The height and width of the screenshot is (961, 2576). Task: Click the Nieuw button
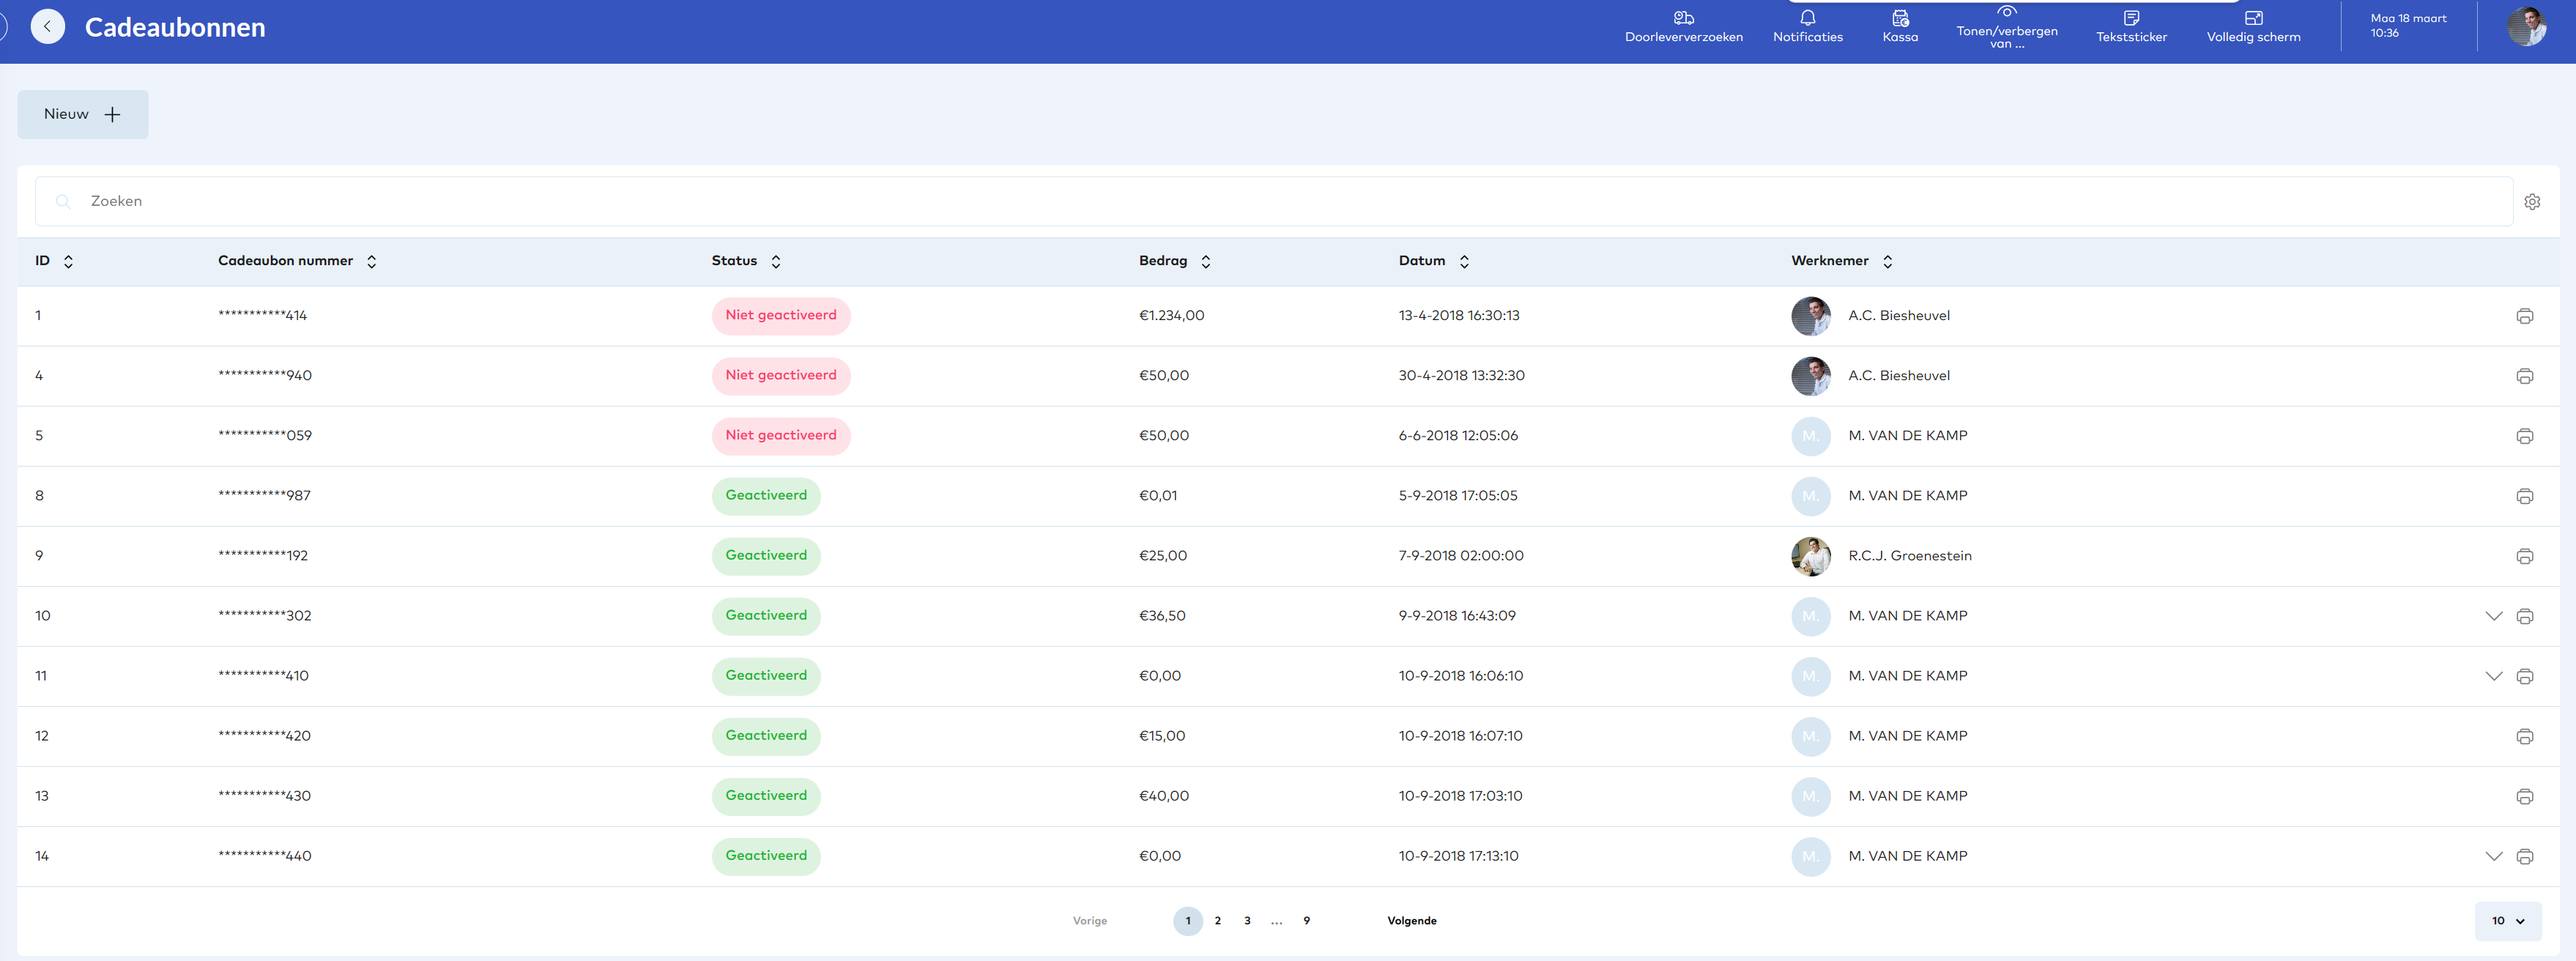(x=83, y=114)
